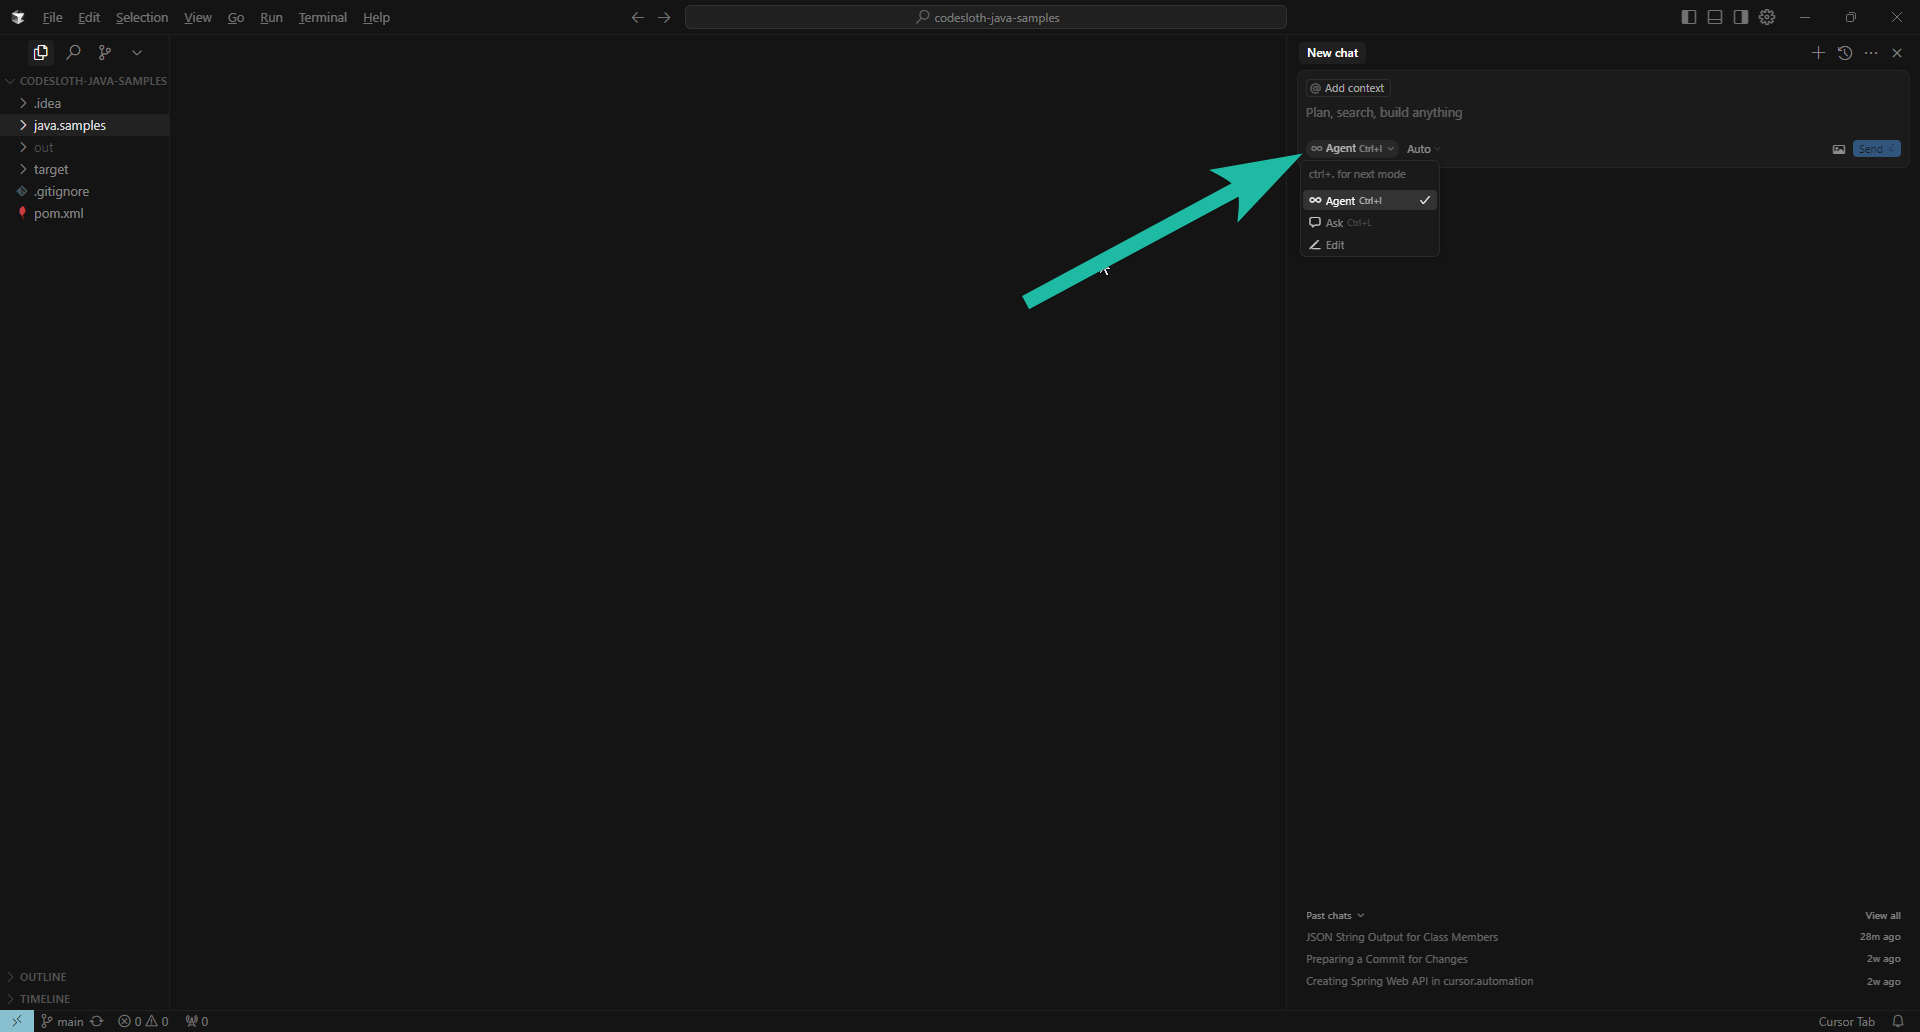Click the ports forwarded indicator
1920x1032 pixels.
tap(197, 1021)
